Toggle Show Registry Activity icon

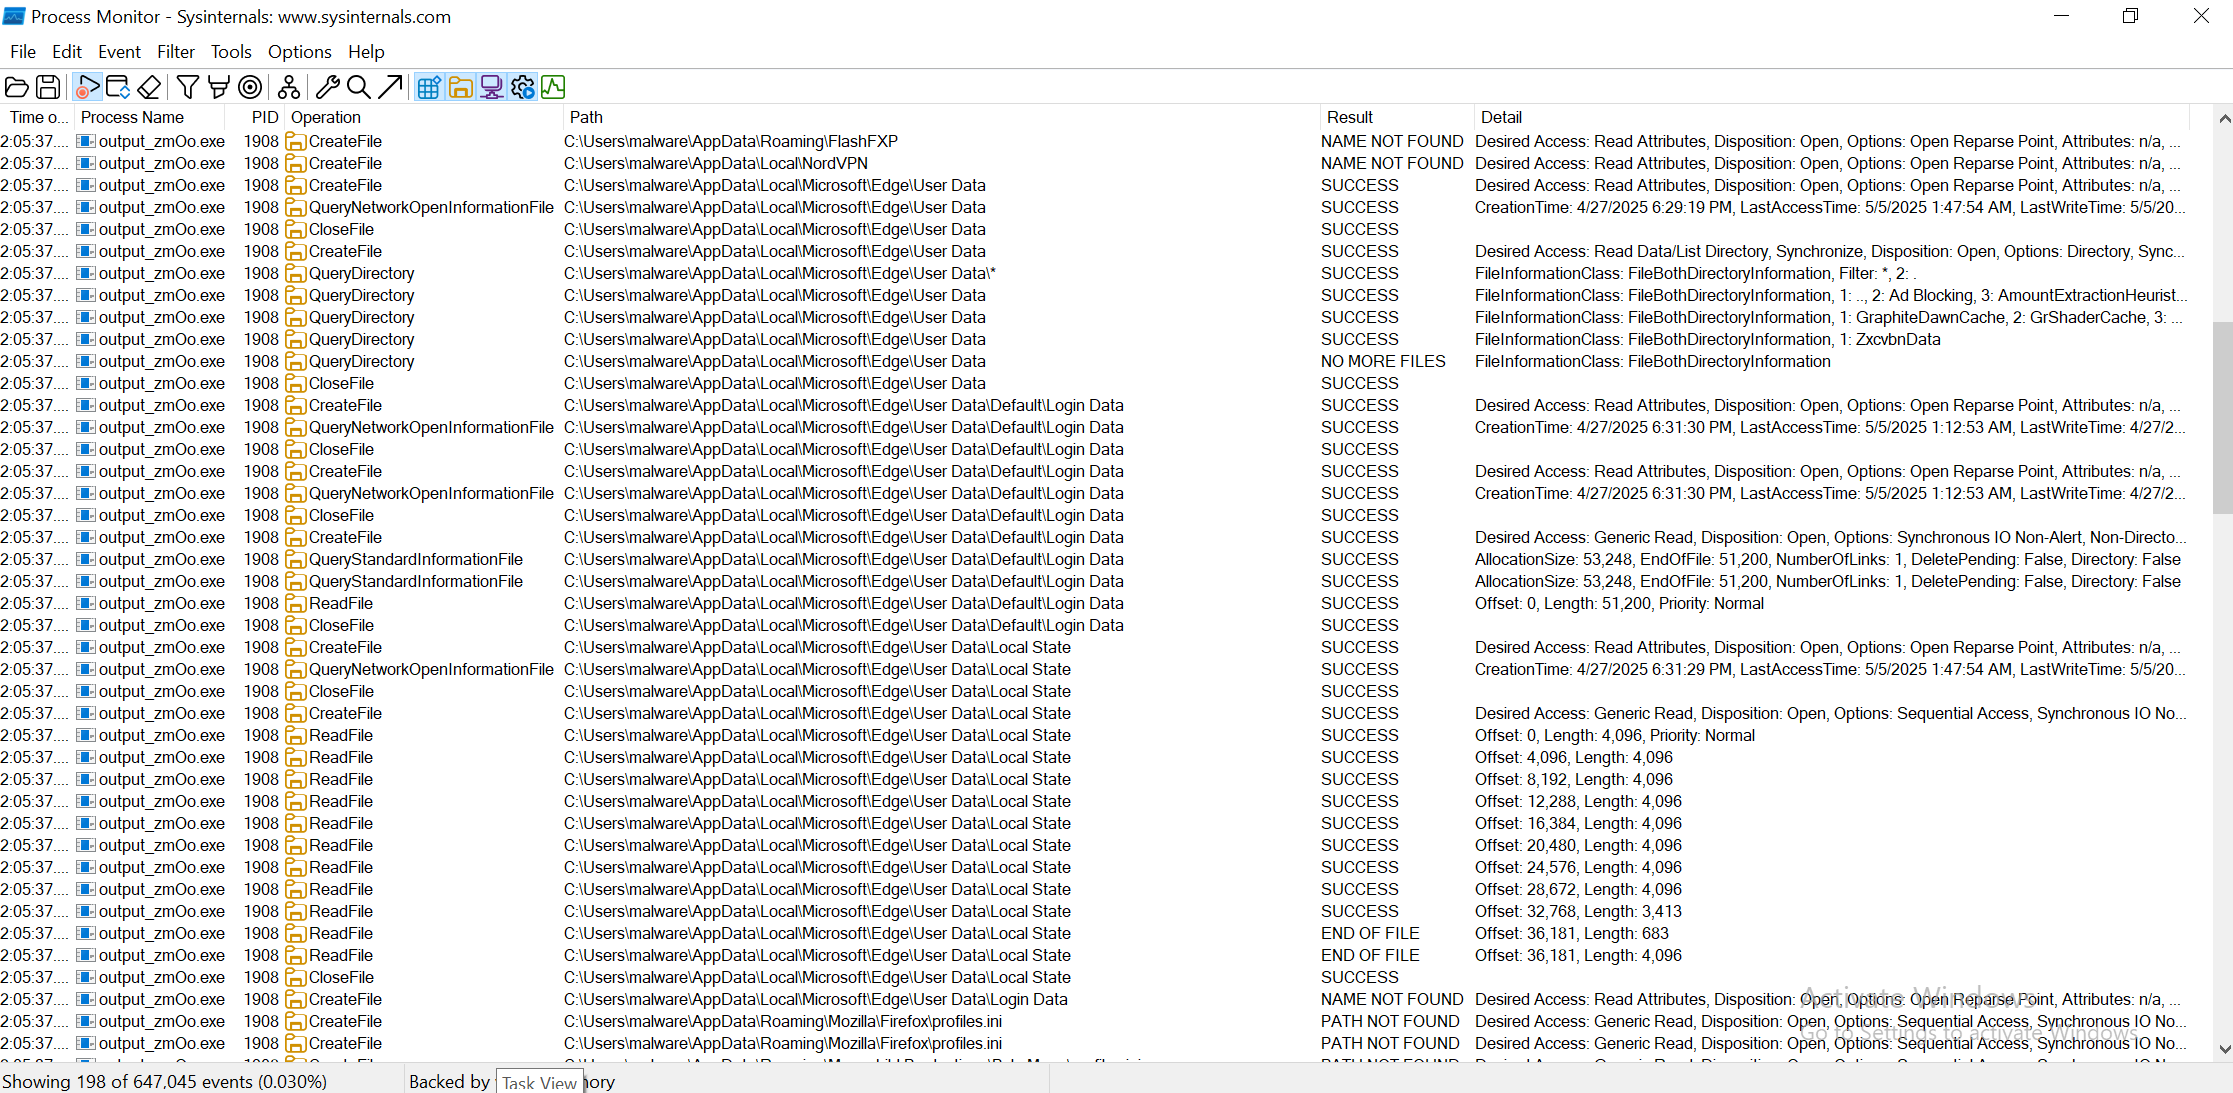tap(429, 88)
